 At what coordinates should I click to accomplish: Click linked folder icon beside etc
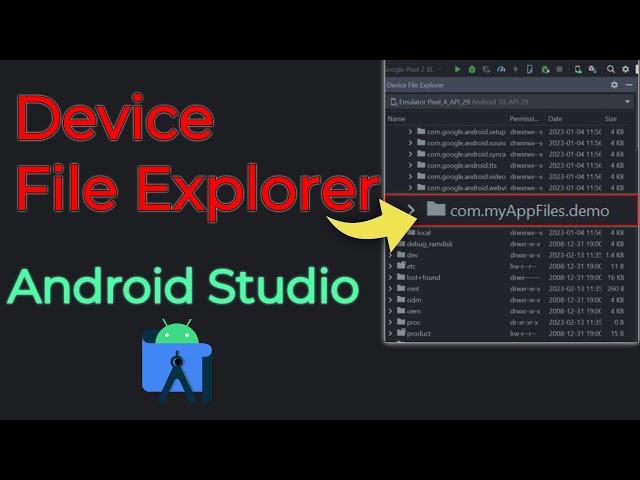click(x=401, y=266)
